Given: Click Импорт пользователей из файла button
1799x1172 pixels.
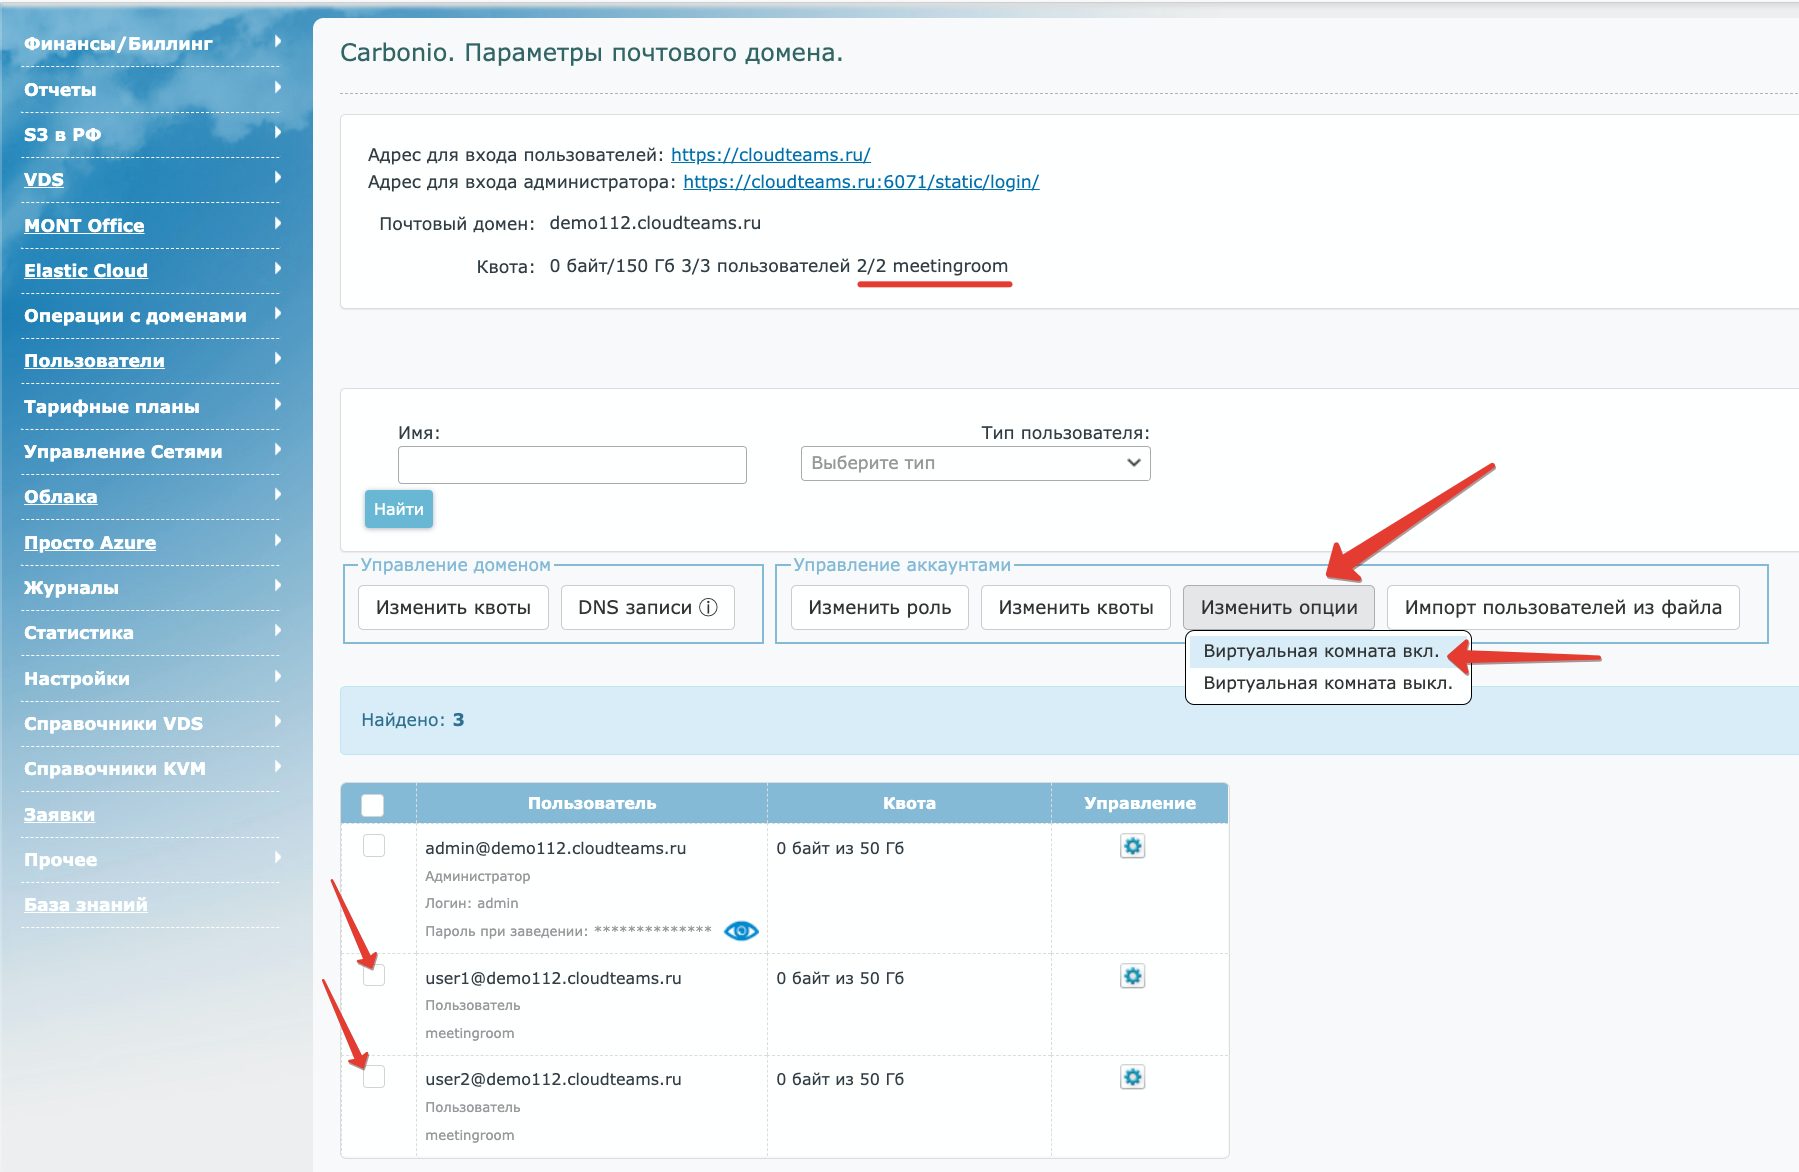Looking at the screenshot, I should tap(1562, 608).
